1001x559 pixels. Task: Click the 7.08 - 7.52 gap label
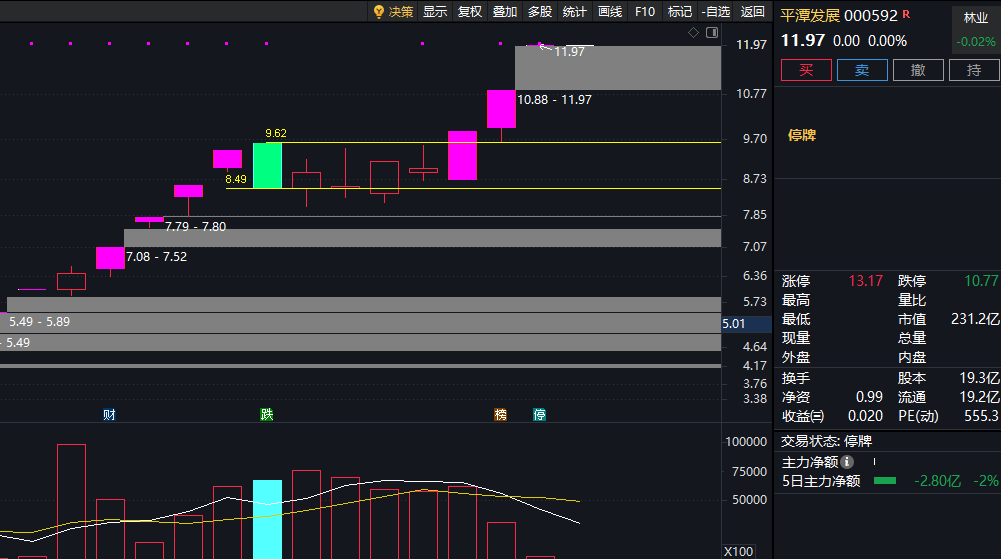click(156, 257)
